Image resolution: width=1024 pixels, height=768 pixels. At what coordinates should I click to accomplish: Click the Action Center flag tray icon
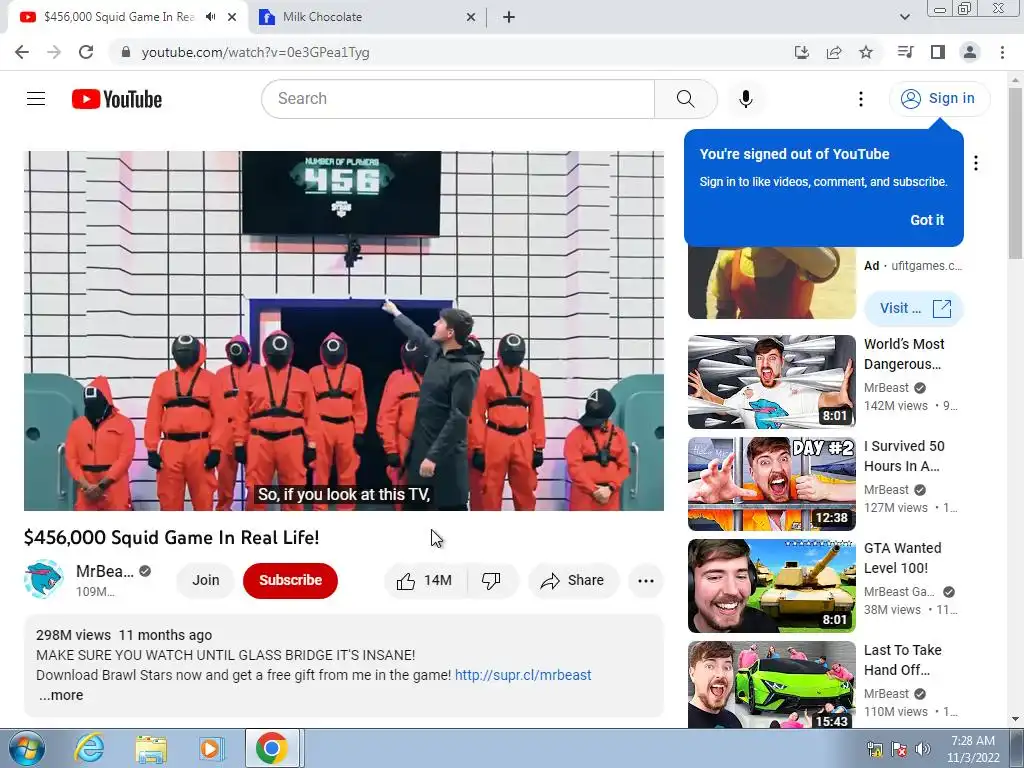899,749
